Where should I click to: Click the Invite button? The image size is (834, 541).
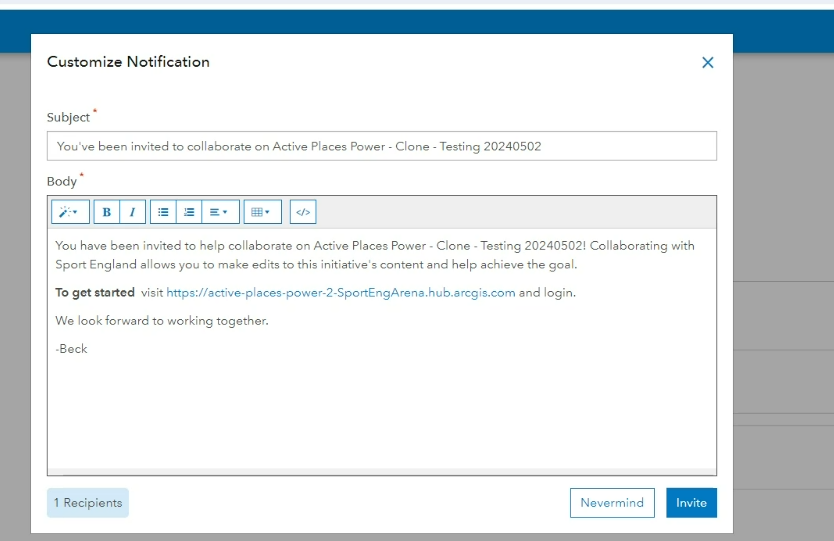pyautogui.click(x=691, y=503)
